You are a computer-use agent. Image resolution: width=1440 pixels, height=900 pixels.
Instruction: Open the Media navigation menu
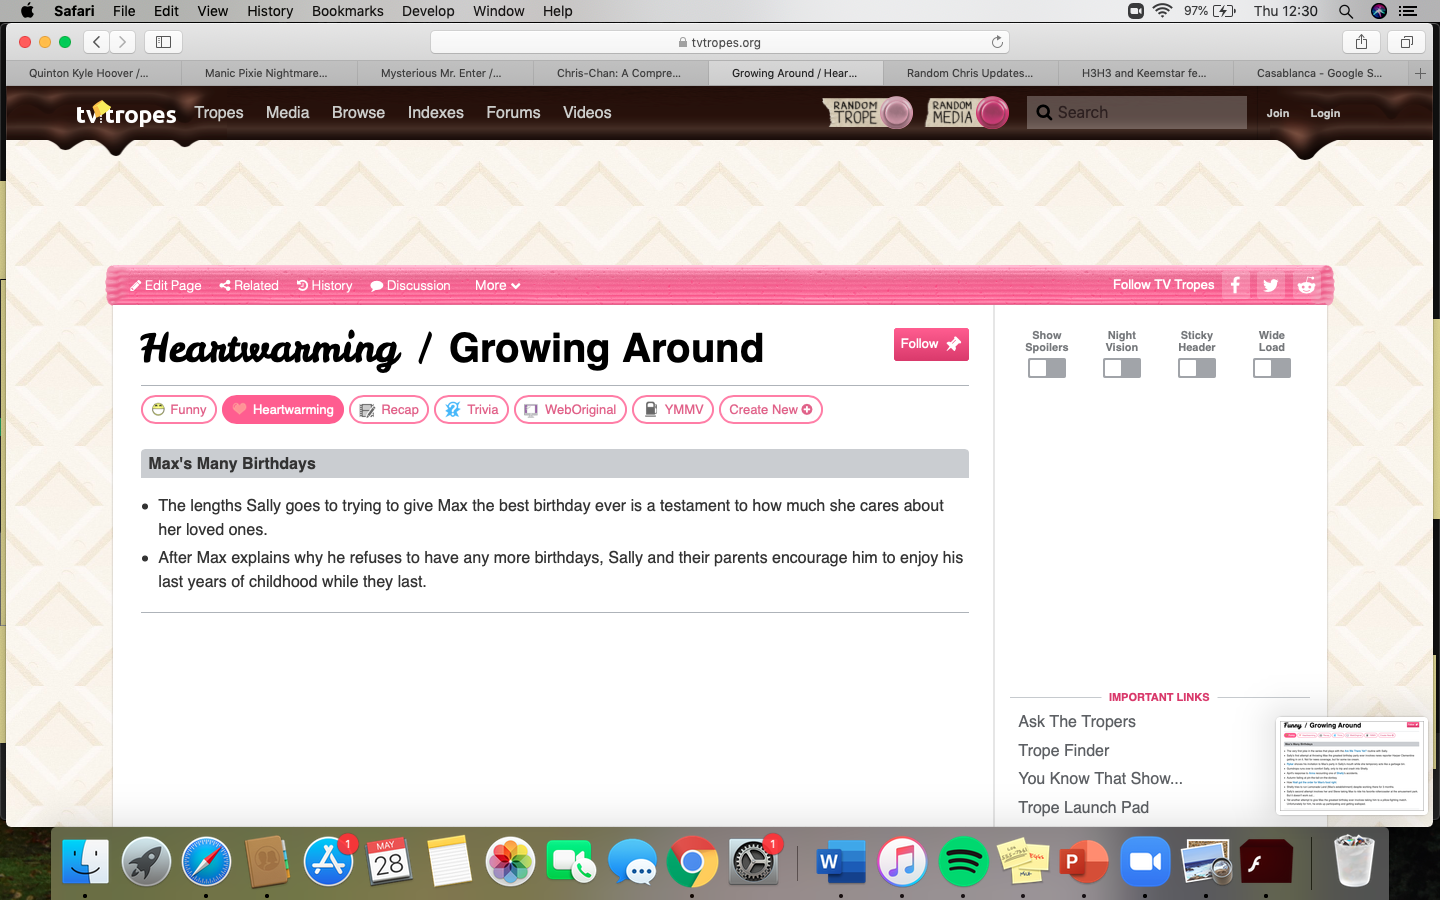click(x=287, y=113)
